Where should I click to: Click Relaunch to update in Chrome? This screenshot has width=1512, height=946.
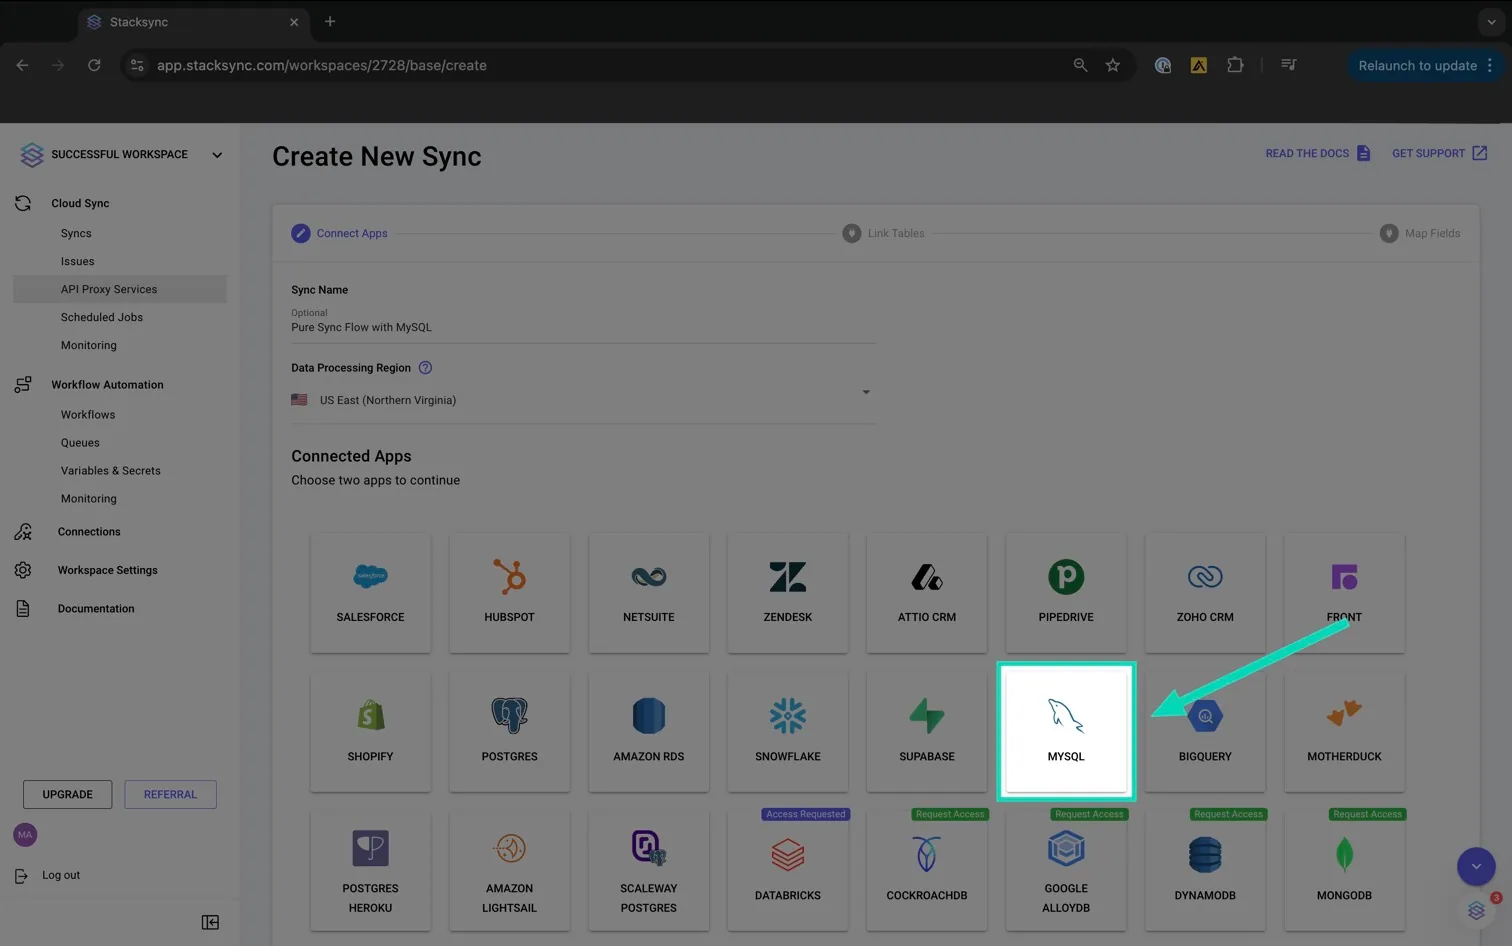pos(1426,65)
